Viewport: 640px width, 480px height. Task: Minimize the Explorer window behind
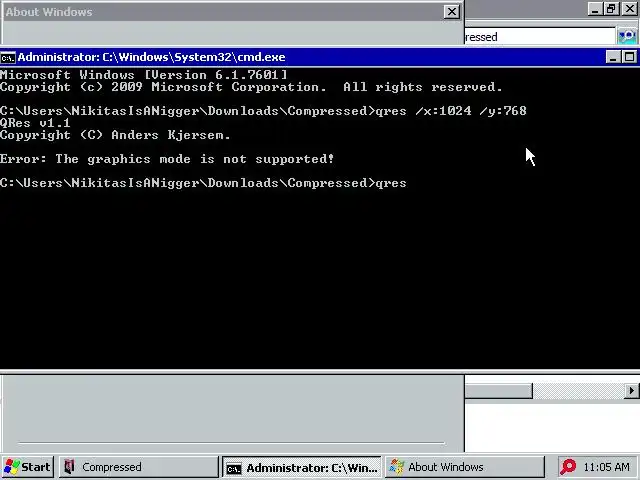[595, 9]
